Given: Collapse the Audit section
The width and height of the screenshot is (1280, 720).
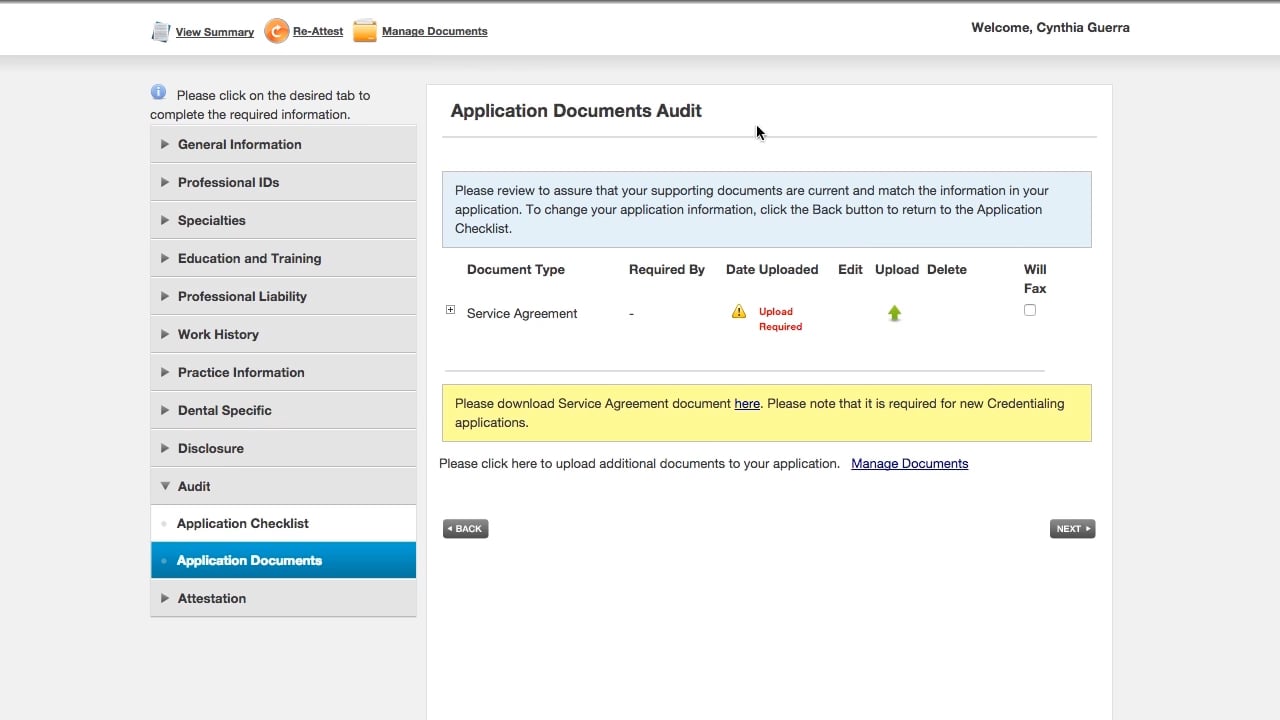Looking at the screenshot, I should coord(283,486).
